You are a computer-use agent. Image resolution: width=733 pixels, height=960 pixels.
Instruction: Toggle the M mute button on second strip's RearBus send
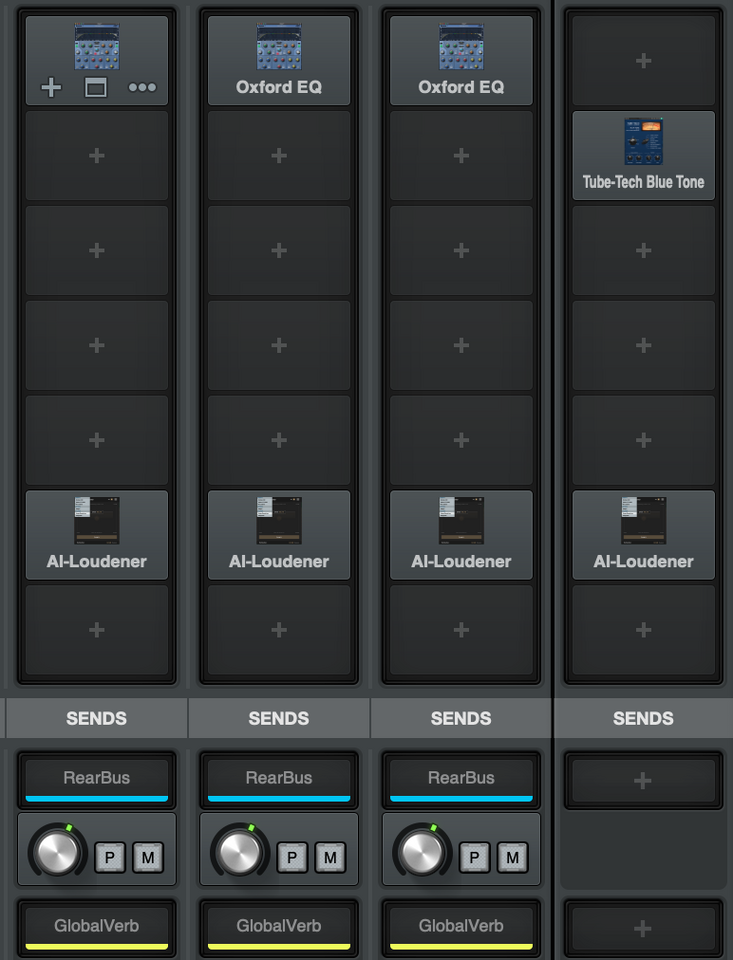pyautogui.click(x=331, y=857)
